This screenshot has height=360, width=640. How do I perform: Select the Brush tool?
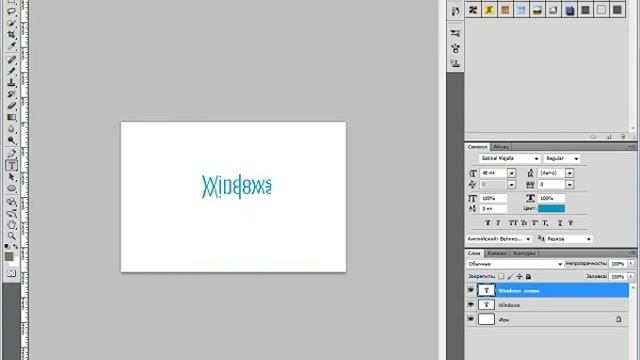(12, 71)
